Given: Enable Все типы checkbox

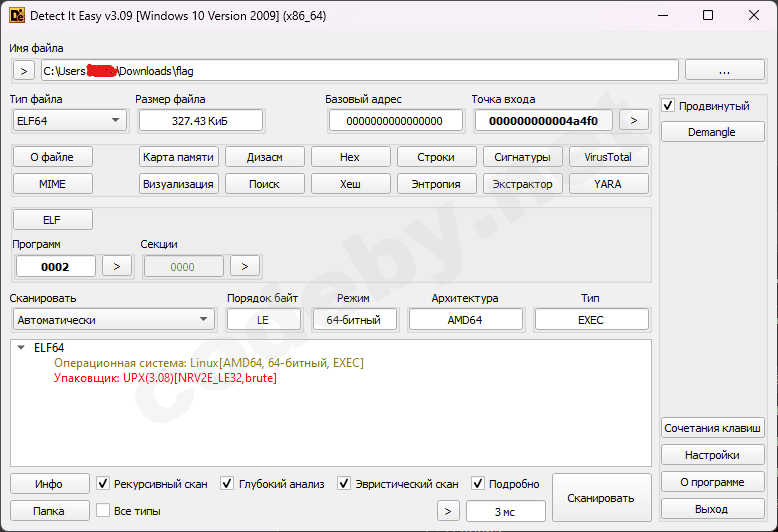Looking at the screenshot, I should tap(103, 510).
